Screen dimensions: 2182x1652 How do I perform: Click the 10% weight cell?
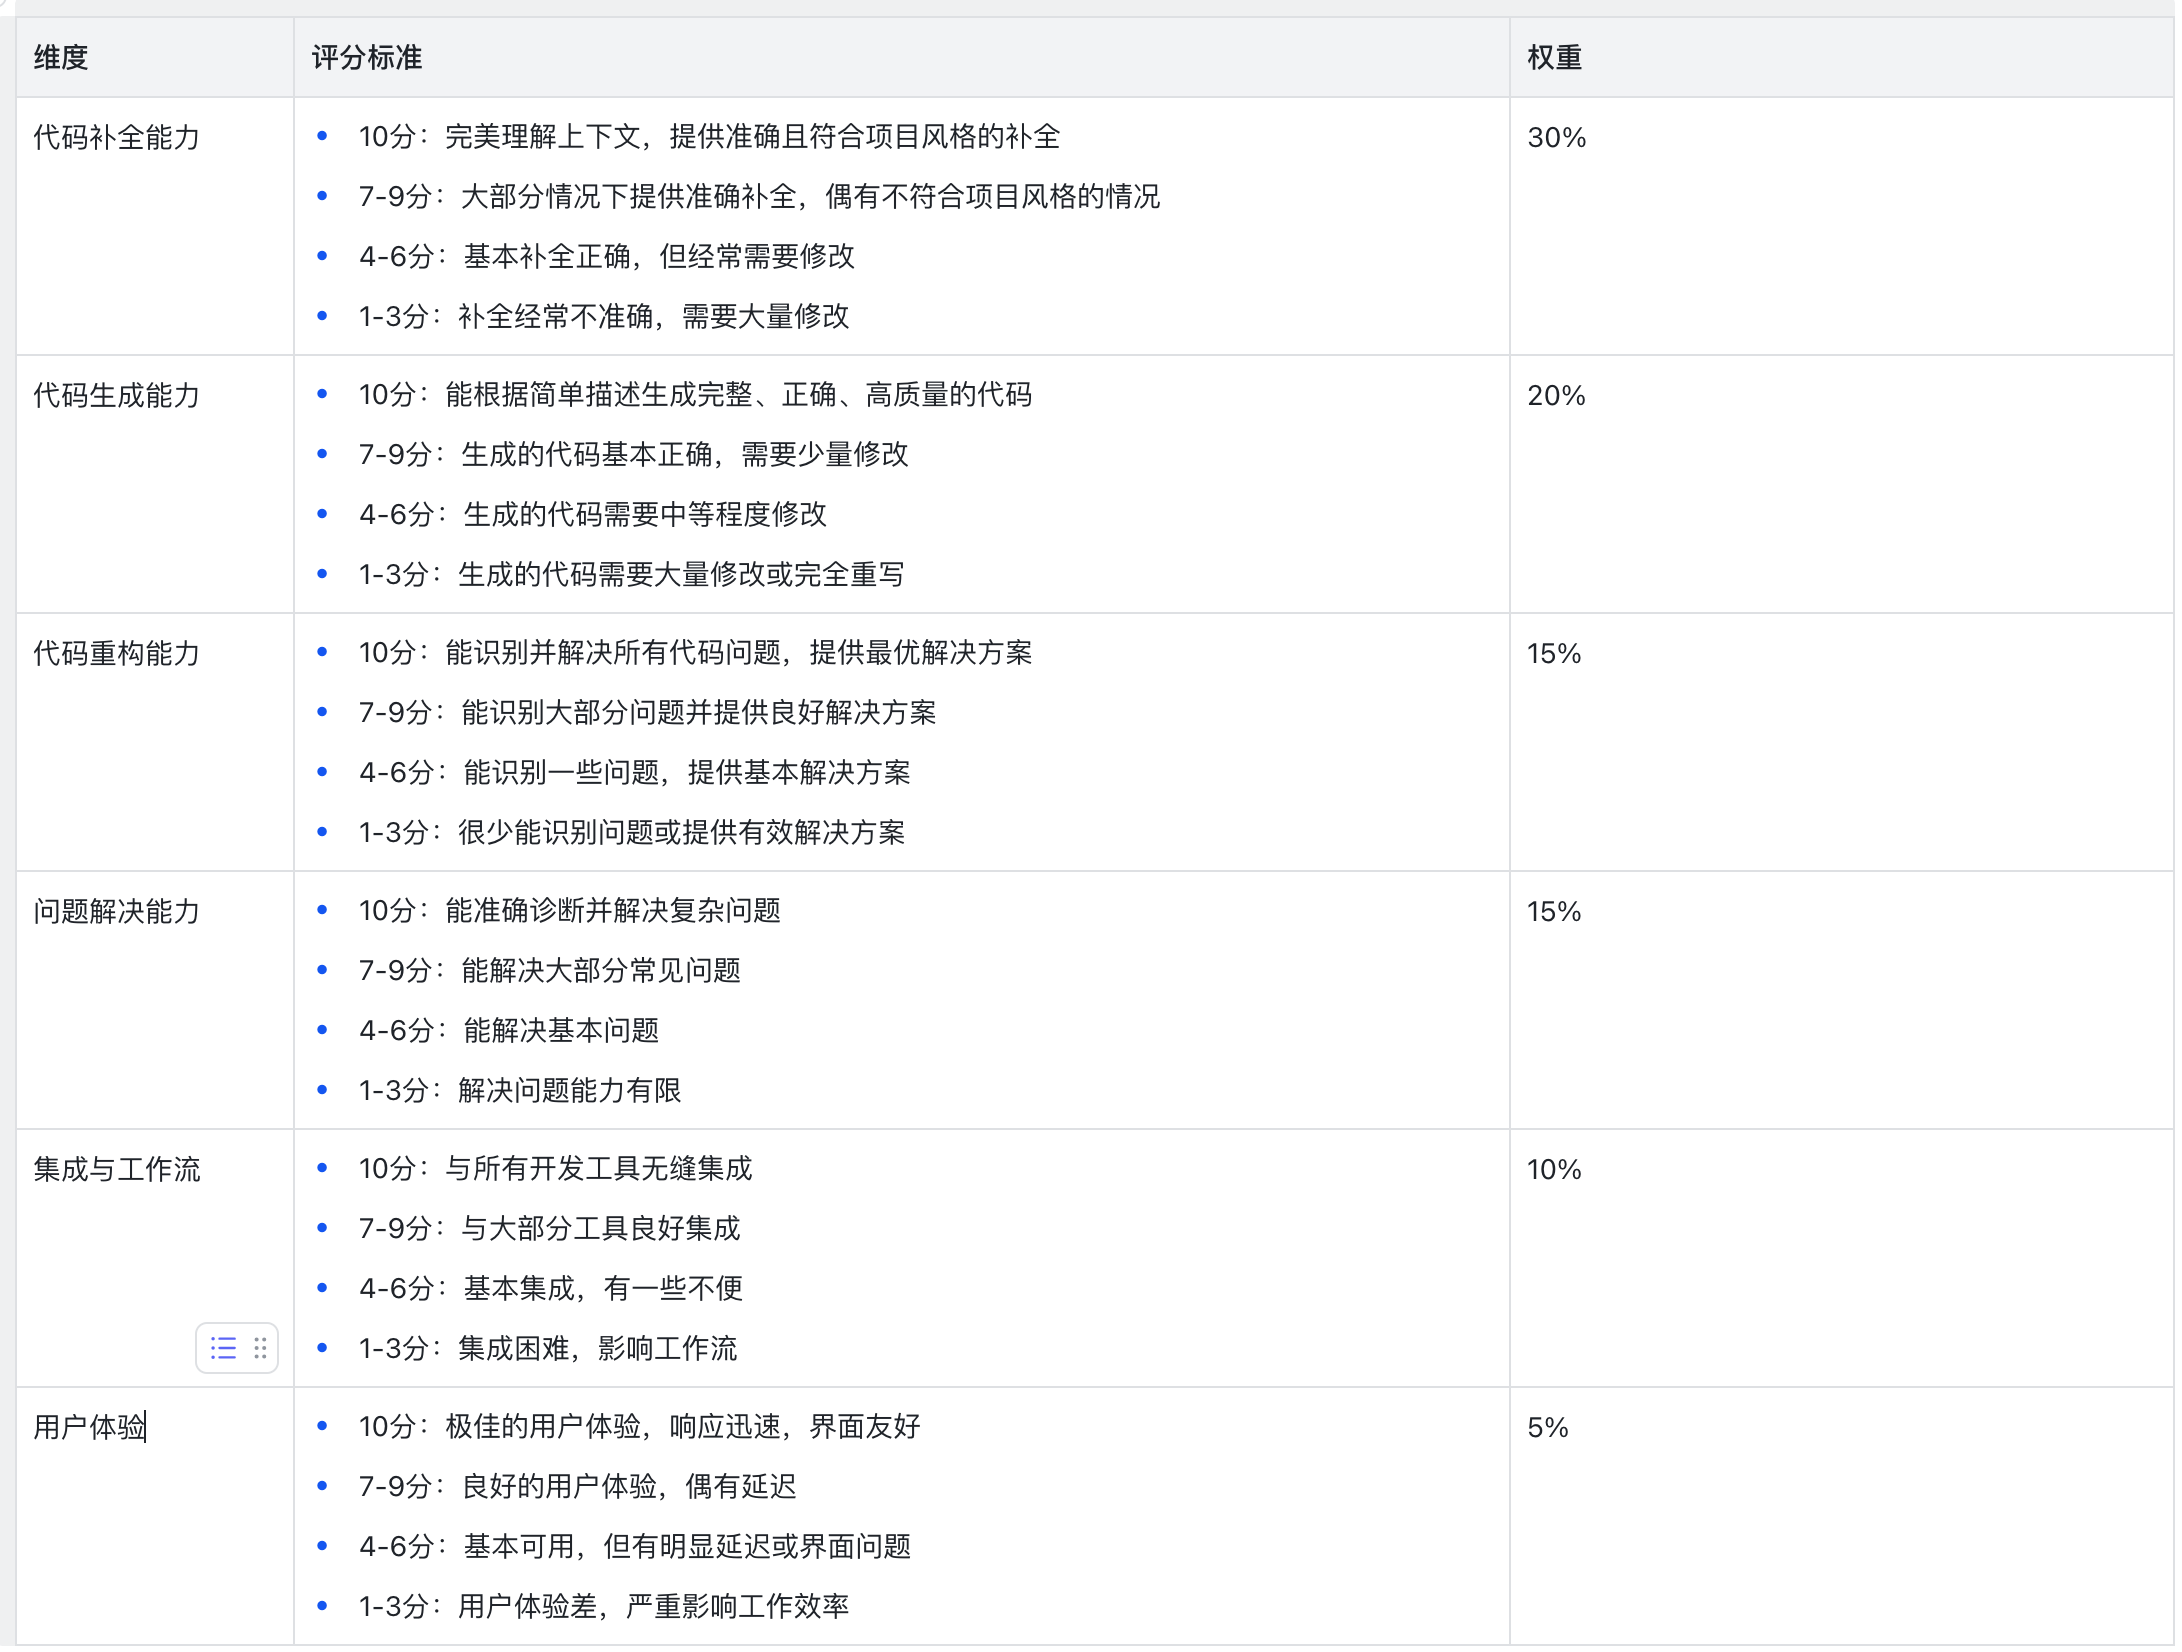coord(1554,1169)
